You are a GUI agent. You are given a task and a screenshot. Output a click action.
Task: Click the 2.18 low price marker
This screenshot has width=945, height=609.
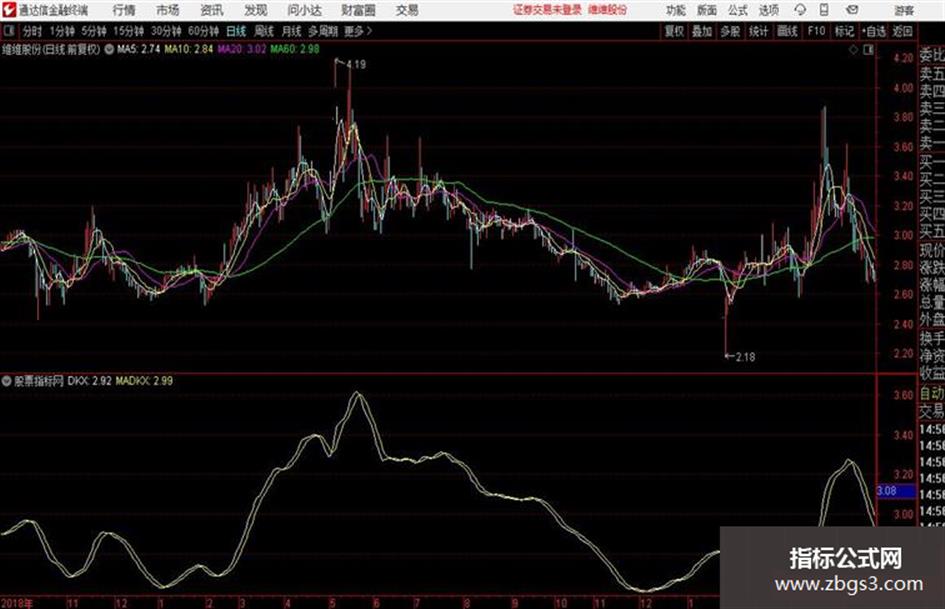[x=746, y=357]
